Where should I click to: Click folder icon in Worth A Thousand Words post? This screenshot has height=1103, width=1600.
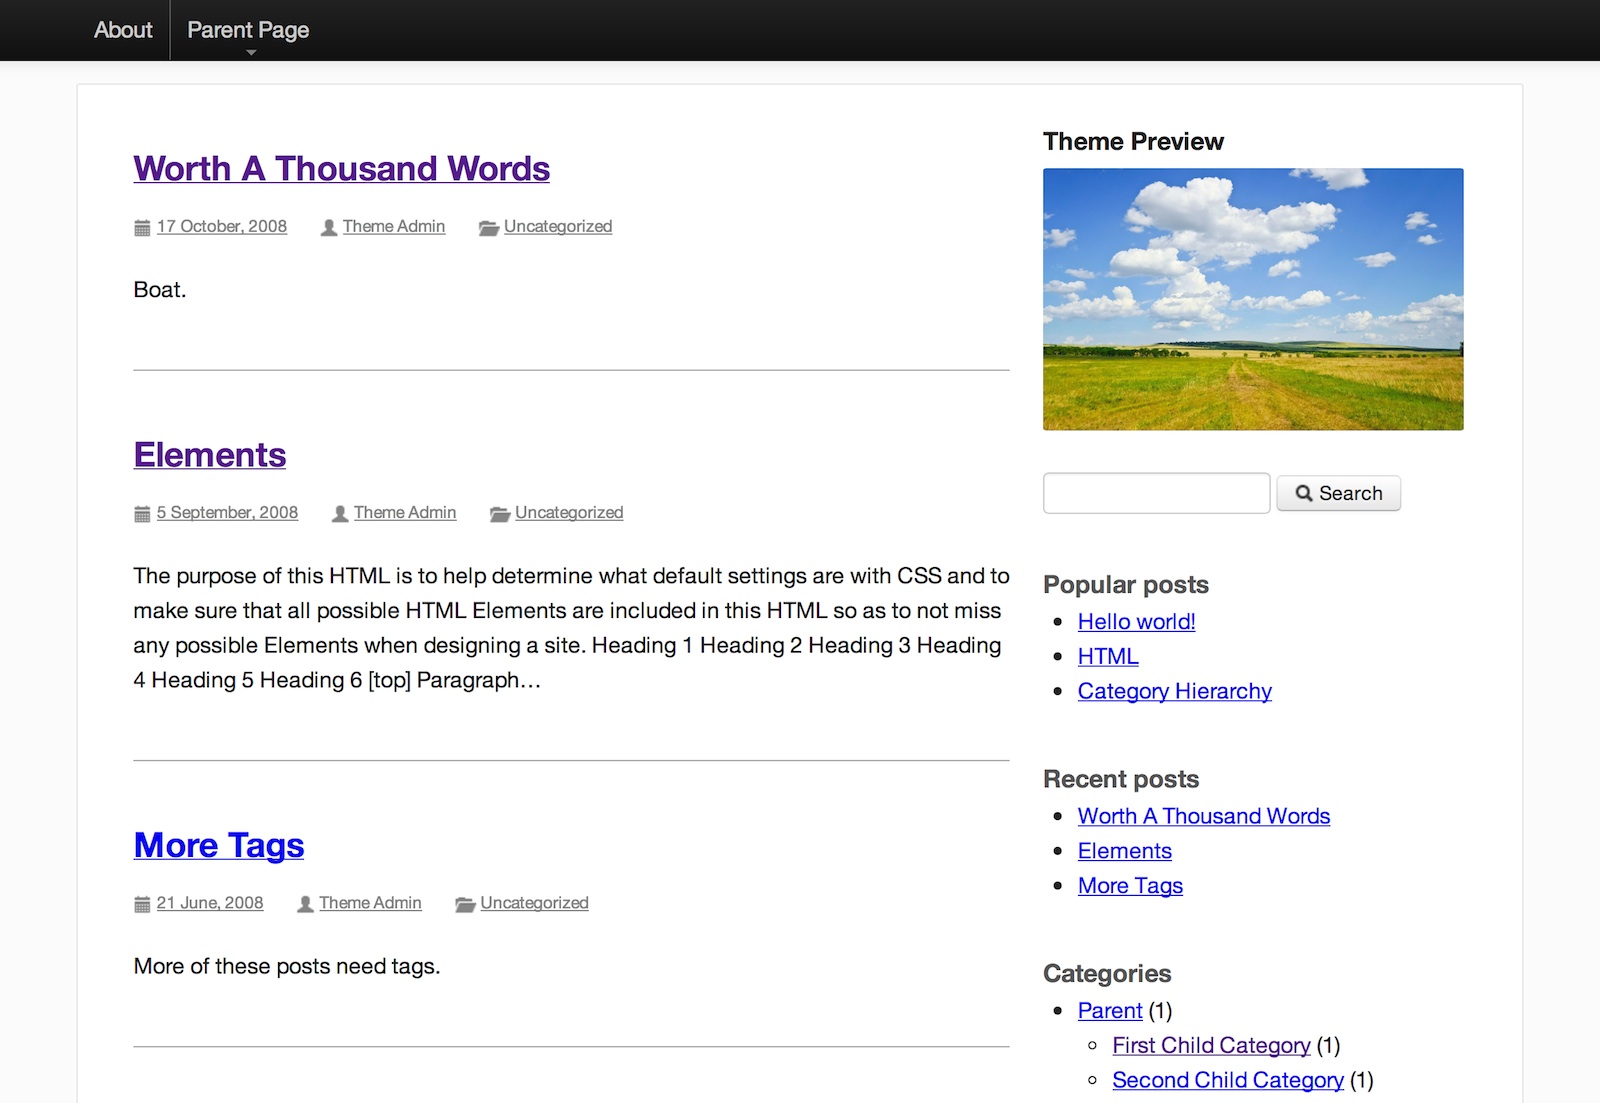tap(488, 228)
